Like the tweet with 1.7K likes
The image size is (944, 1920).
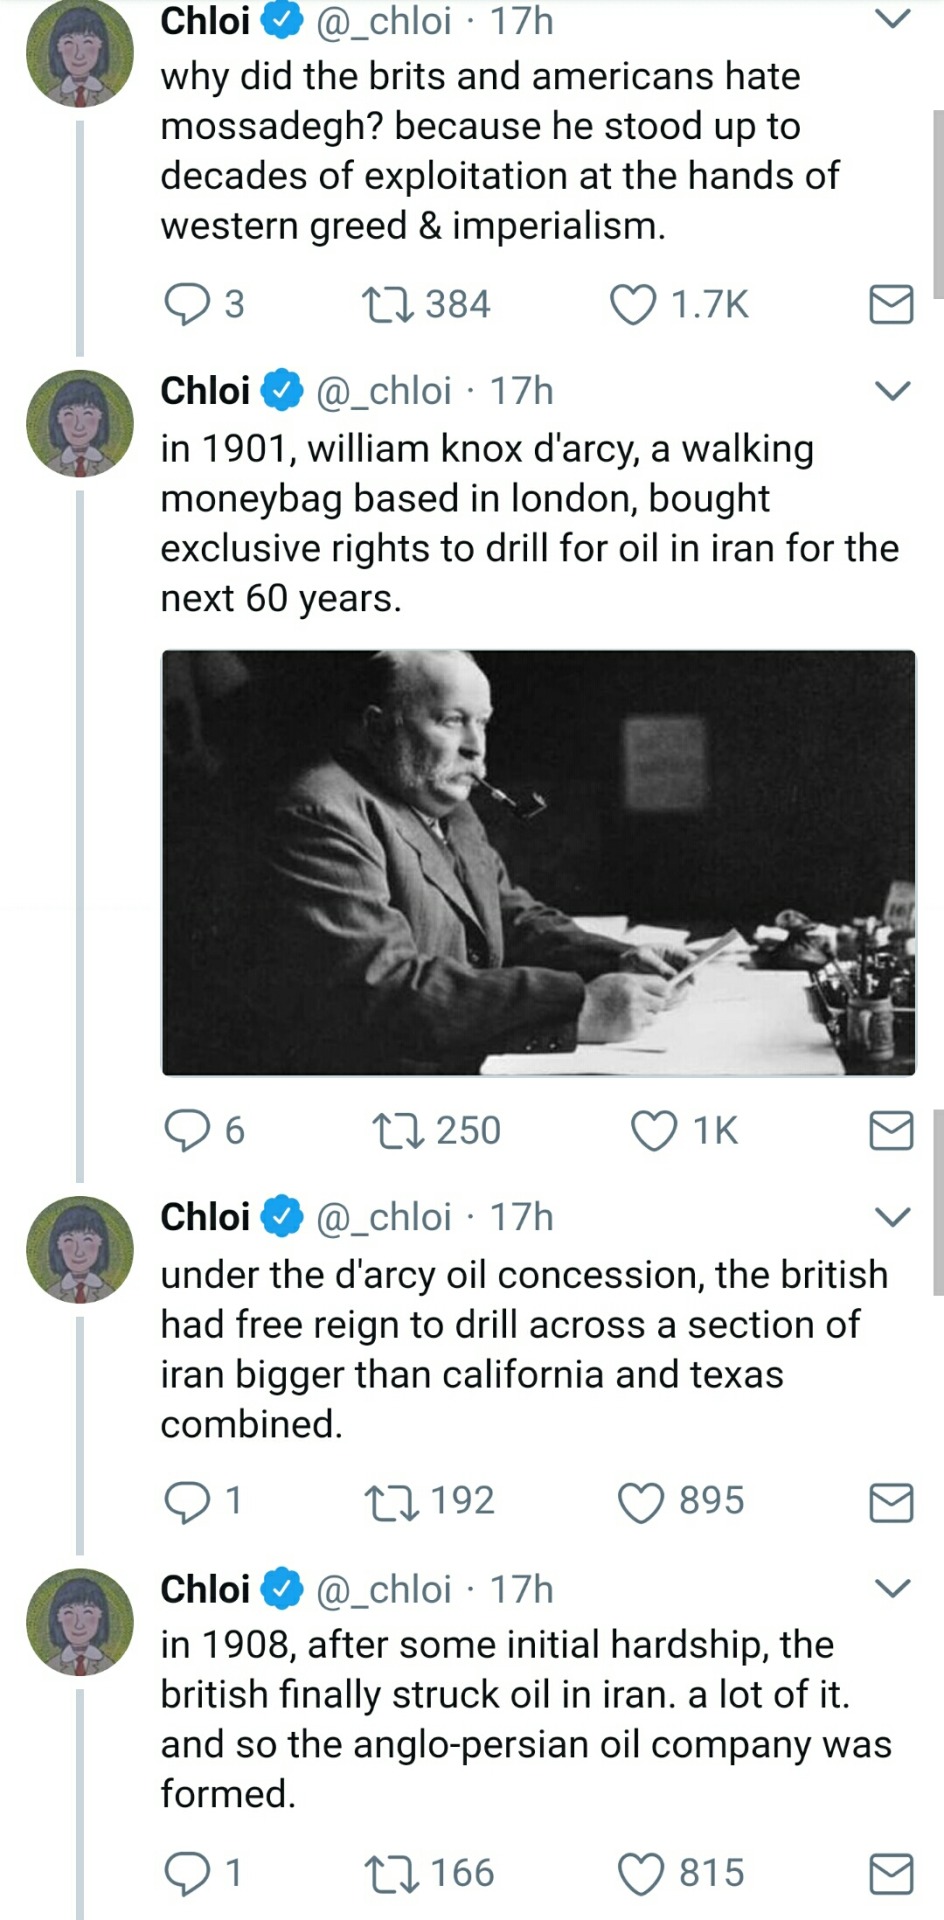[633, 304]
